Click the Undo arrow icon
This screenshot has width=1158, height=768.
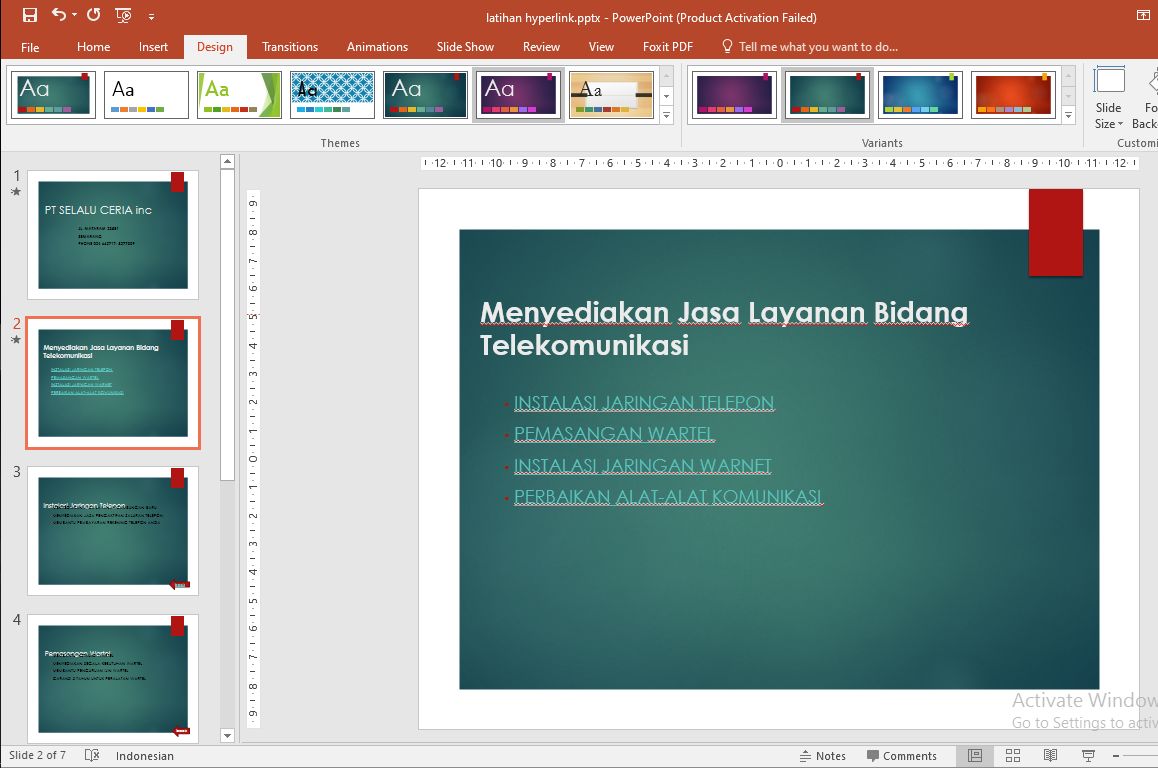59,15
